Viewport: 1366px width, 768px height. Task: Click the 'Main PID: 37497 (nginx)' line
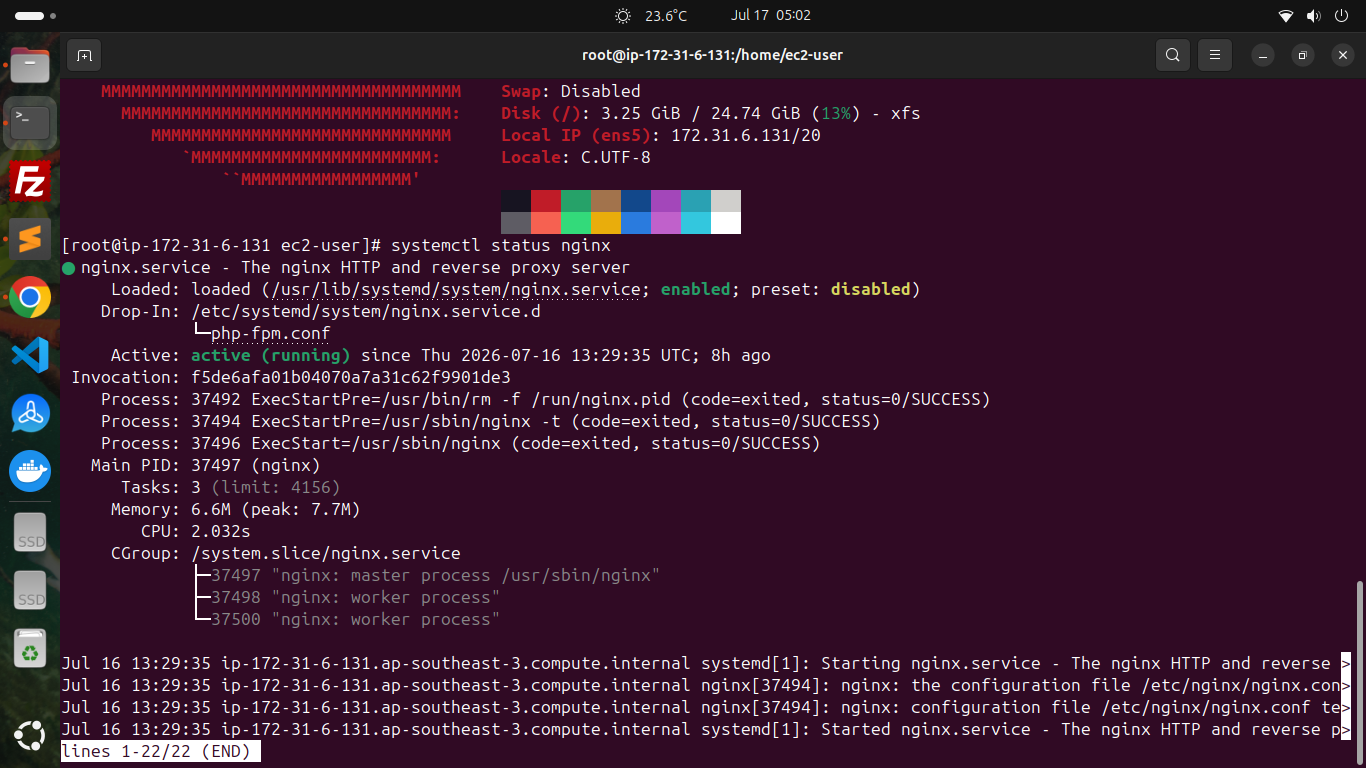(x=206, y=465)
